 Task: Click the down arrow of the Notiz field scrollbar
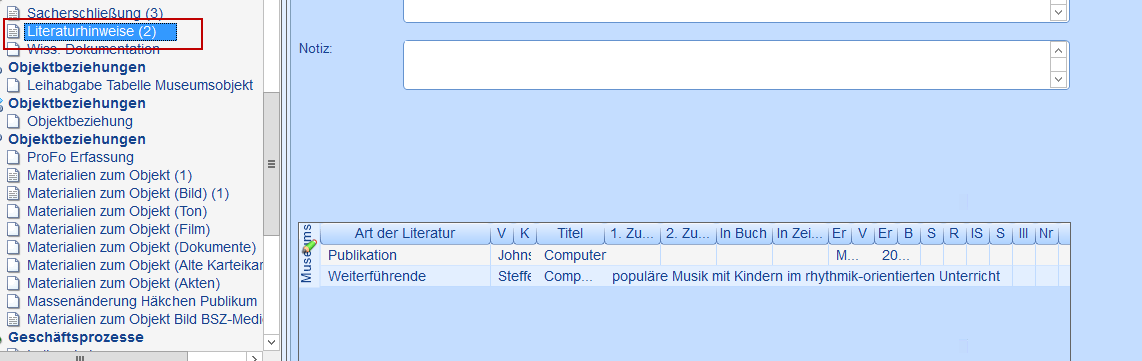(1058, 79)
